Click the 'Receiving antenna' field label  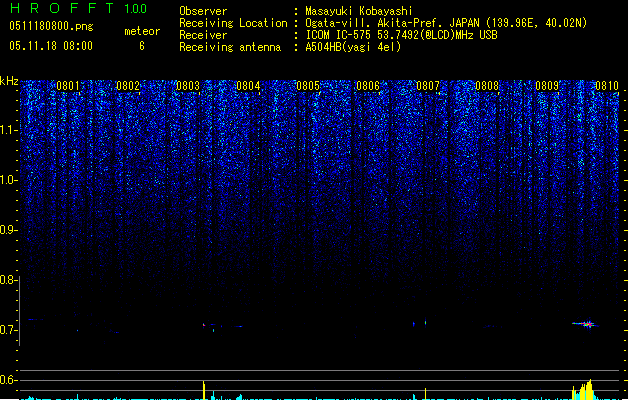[x=230, y=47]
